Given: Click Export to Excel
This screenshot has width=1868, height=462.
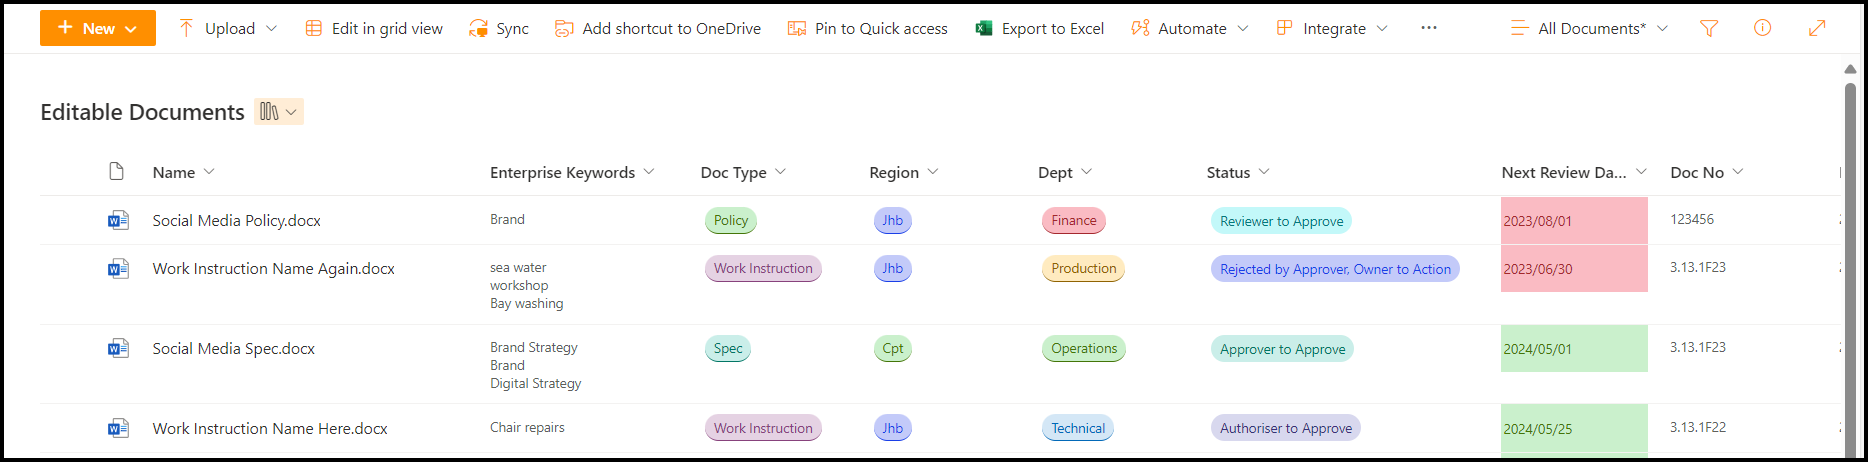Looking at the screenshot, I should 1040,29.
